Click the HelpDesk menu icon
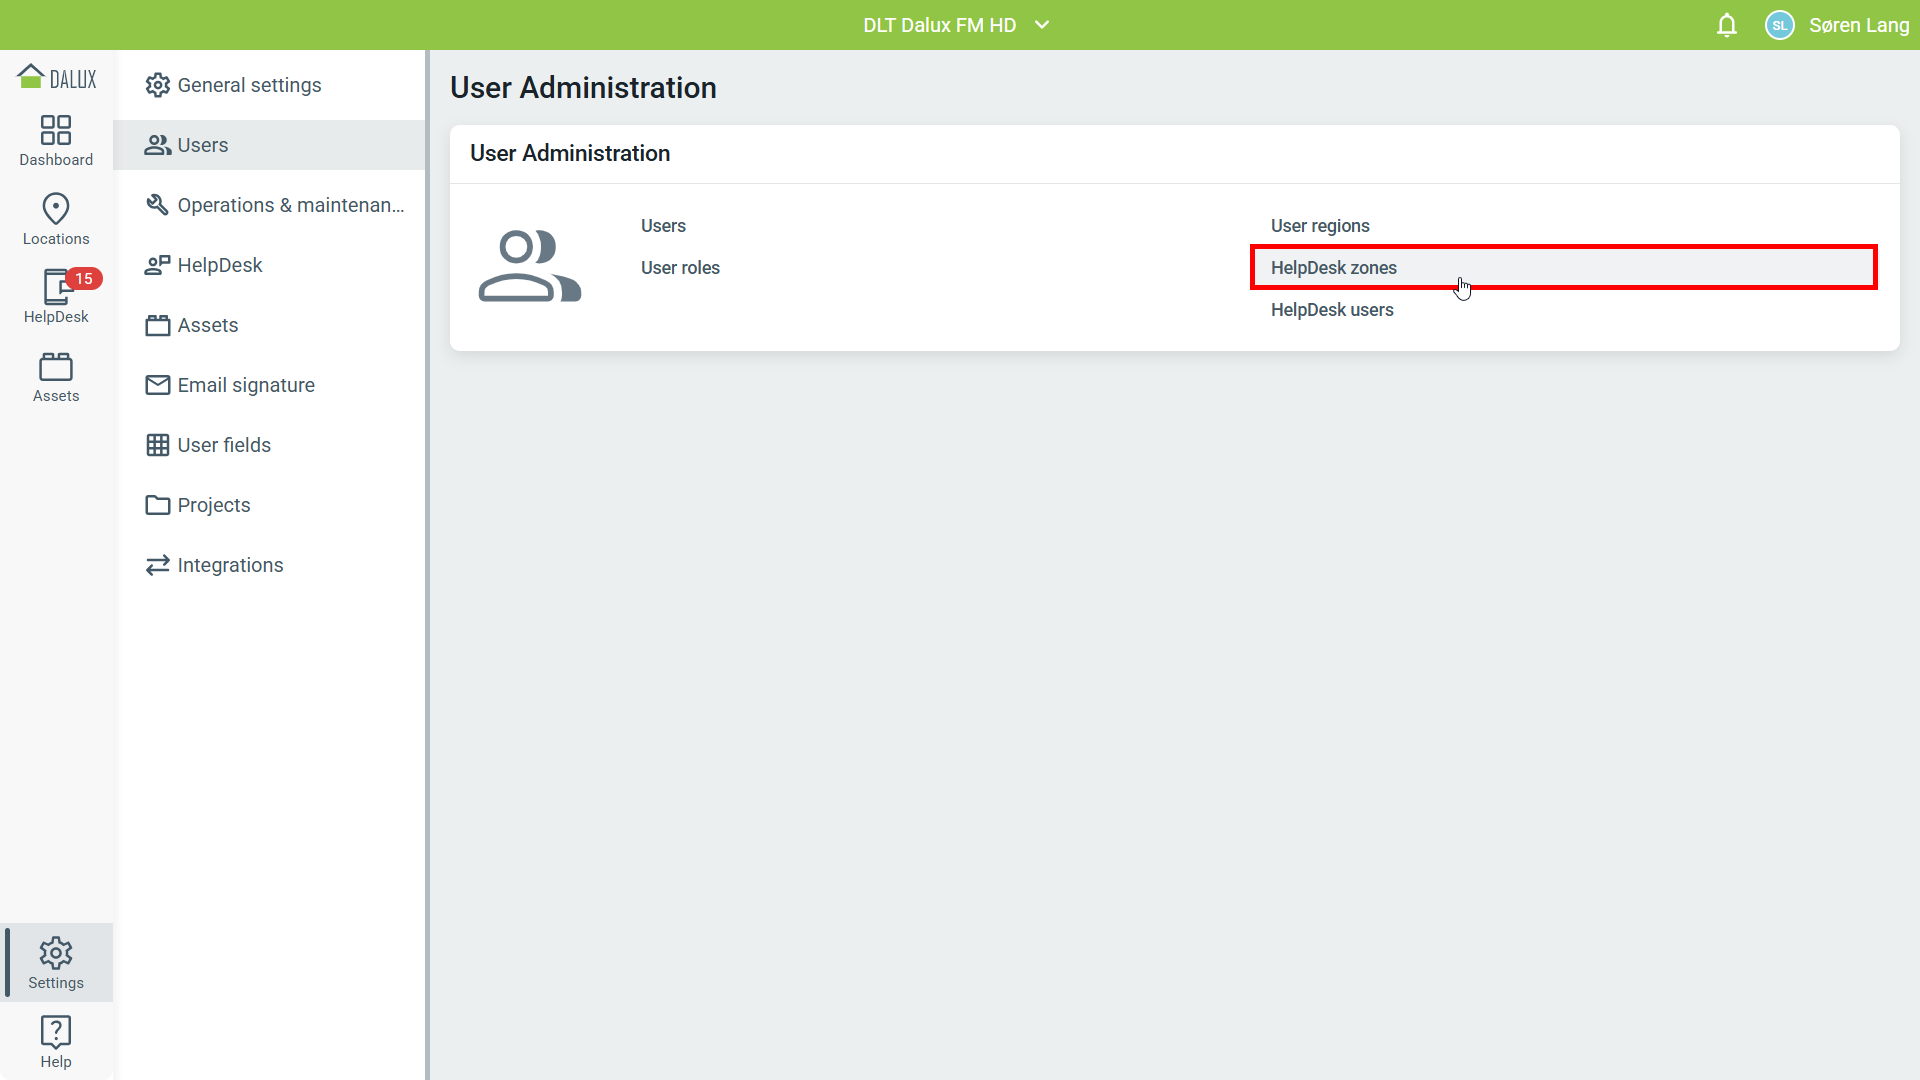 (158, 265)
